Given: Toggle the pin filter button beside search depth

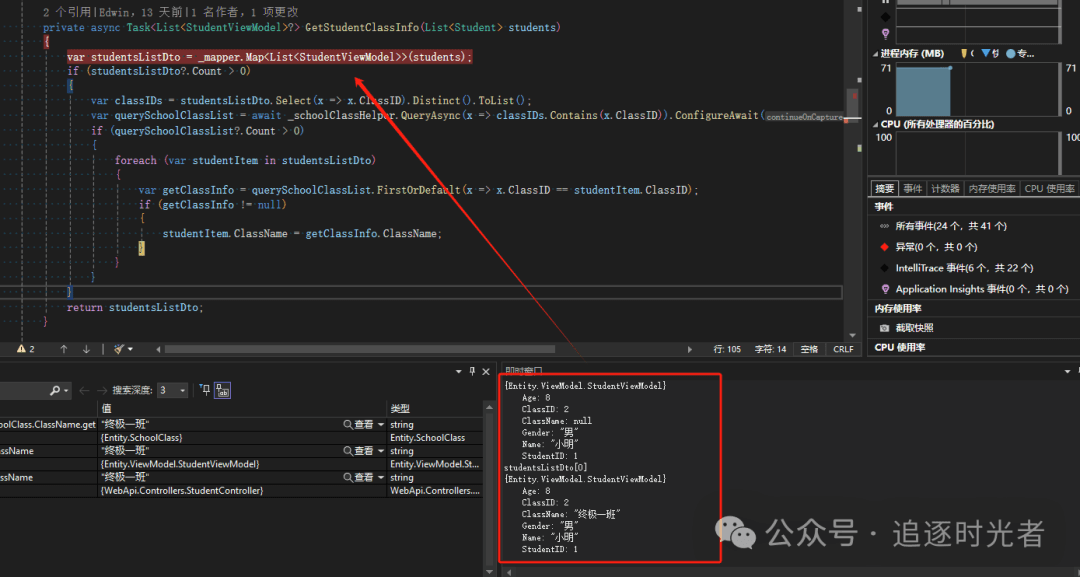Looking at the screenshot, I should (203, 390).
